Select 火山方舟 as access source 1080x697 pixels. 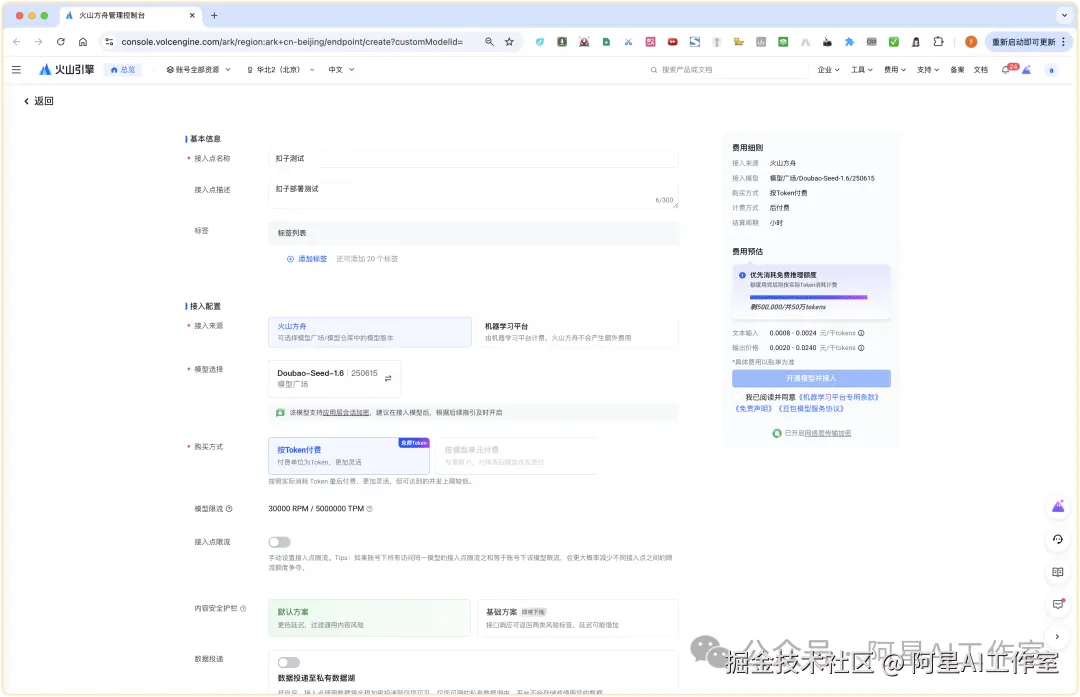coord(370,331)
